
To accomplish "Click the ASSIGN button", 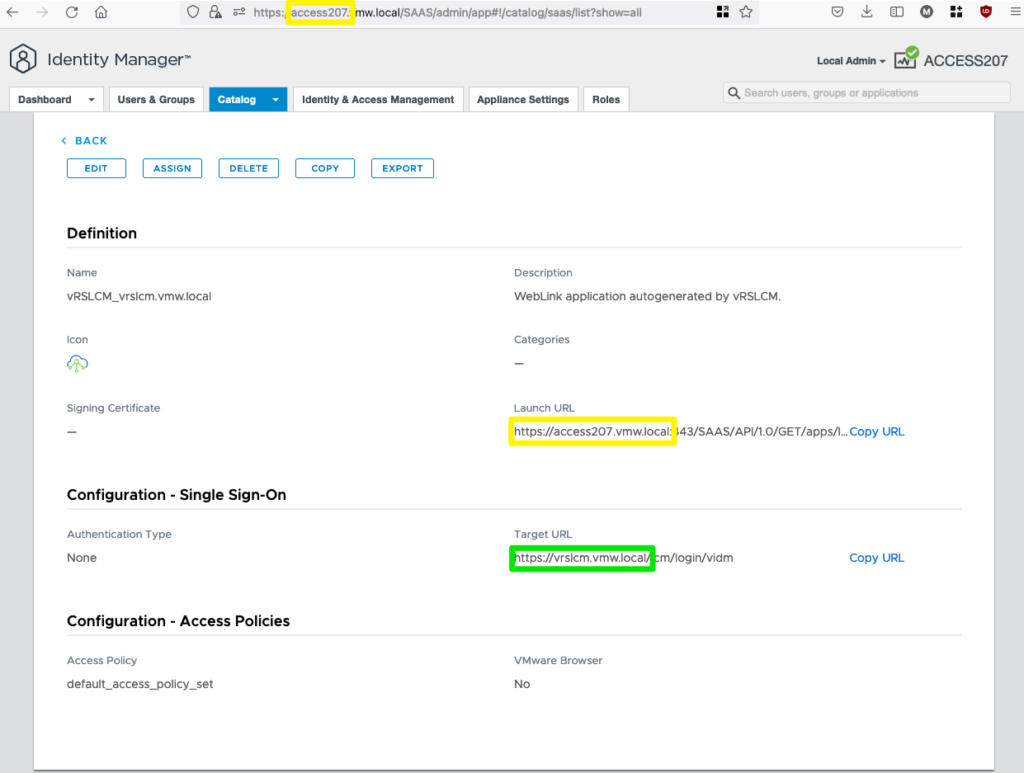I will (x=172, y=168).
